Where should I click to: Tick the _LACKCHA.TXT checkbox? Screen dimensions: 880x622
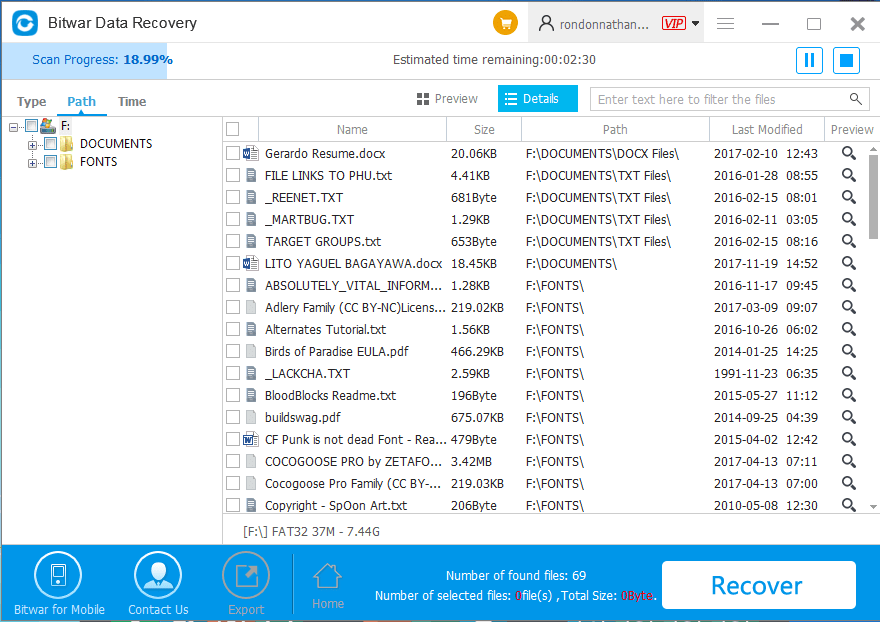[x=232, y=373]
